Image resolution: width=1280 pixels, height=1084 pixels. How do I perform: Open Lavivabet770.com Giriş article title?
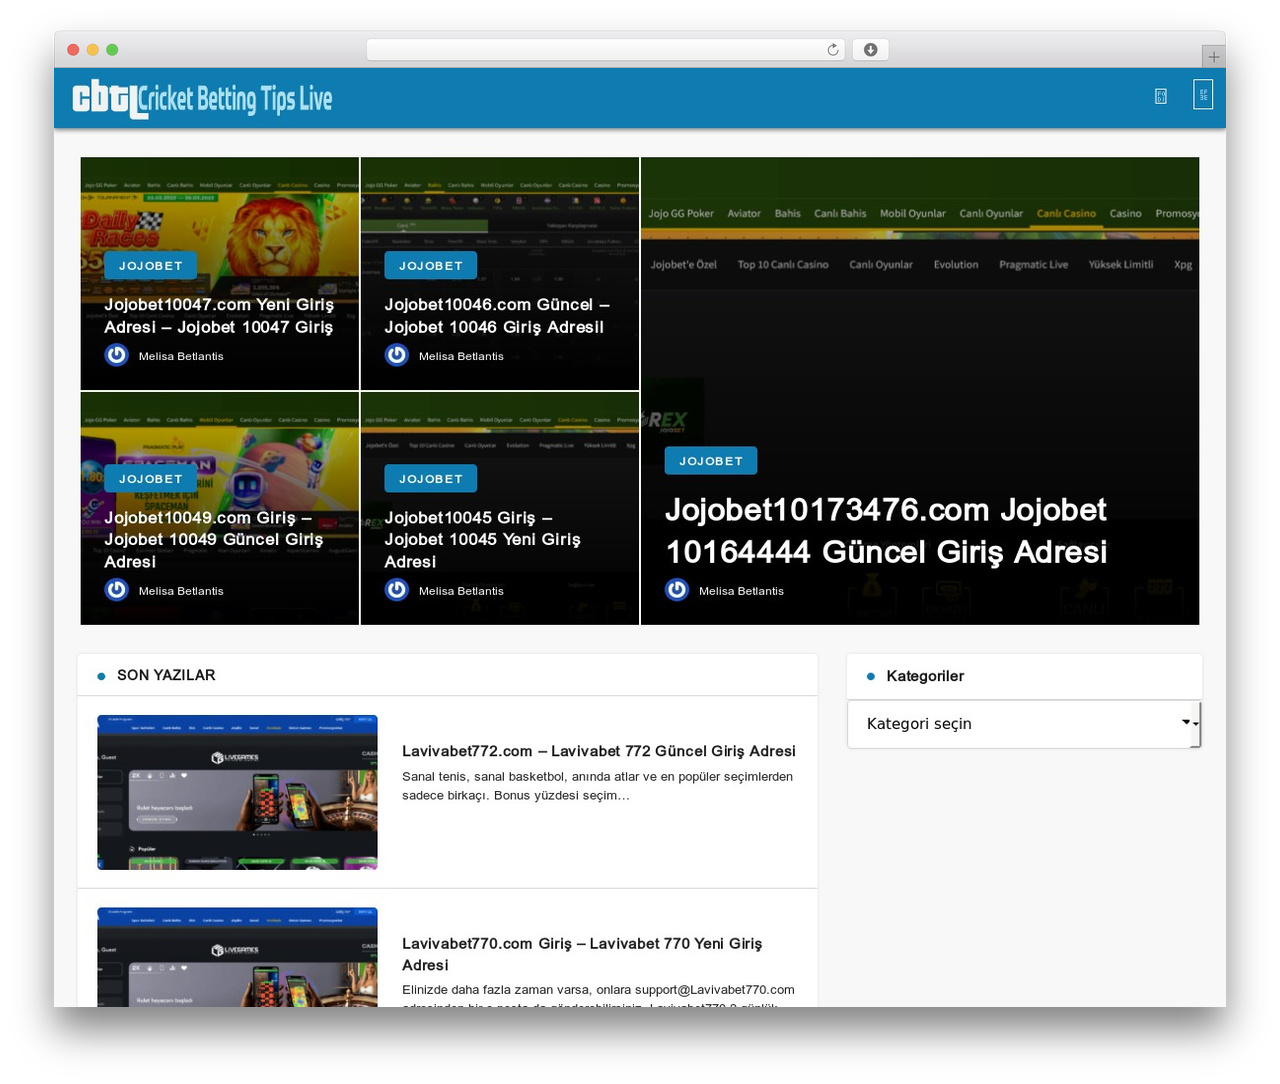[582, 954]
